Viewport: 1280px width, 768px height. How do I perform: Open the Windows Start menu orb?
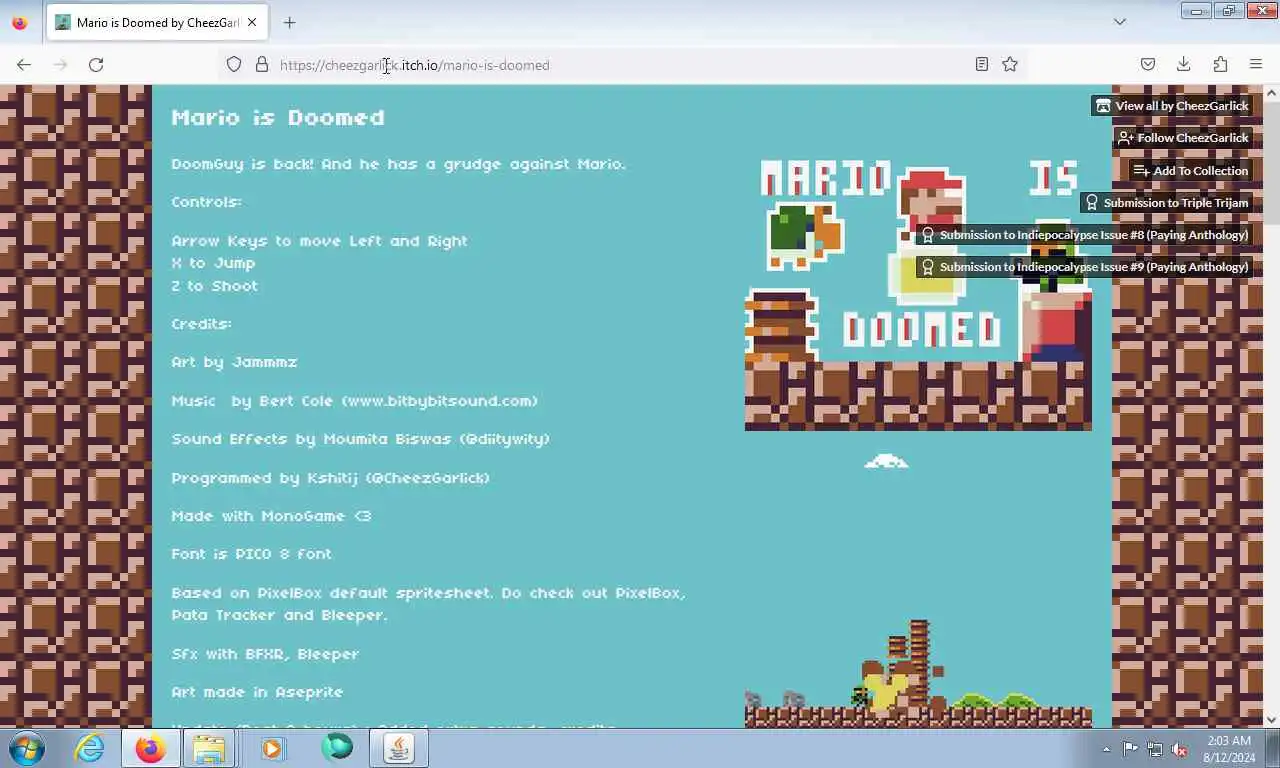tap(26, 748)
